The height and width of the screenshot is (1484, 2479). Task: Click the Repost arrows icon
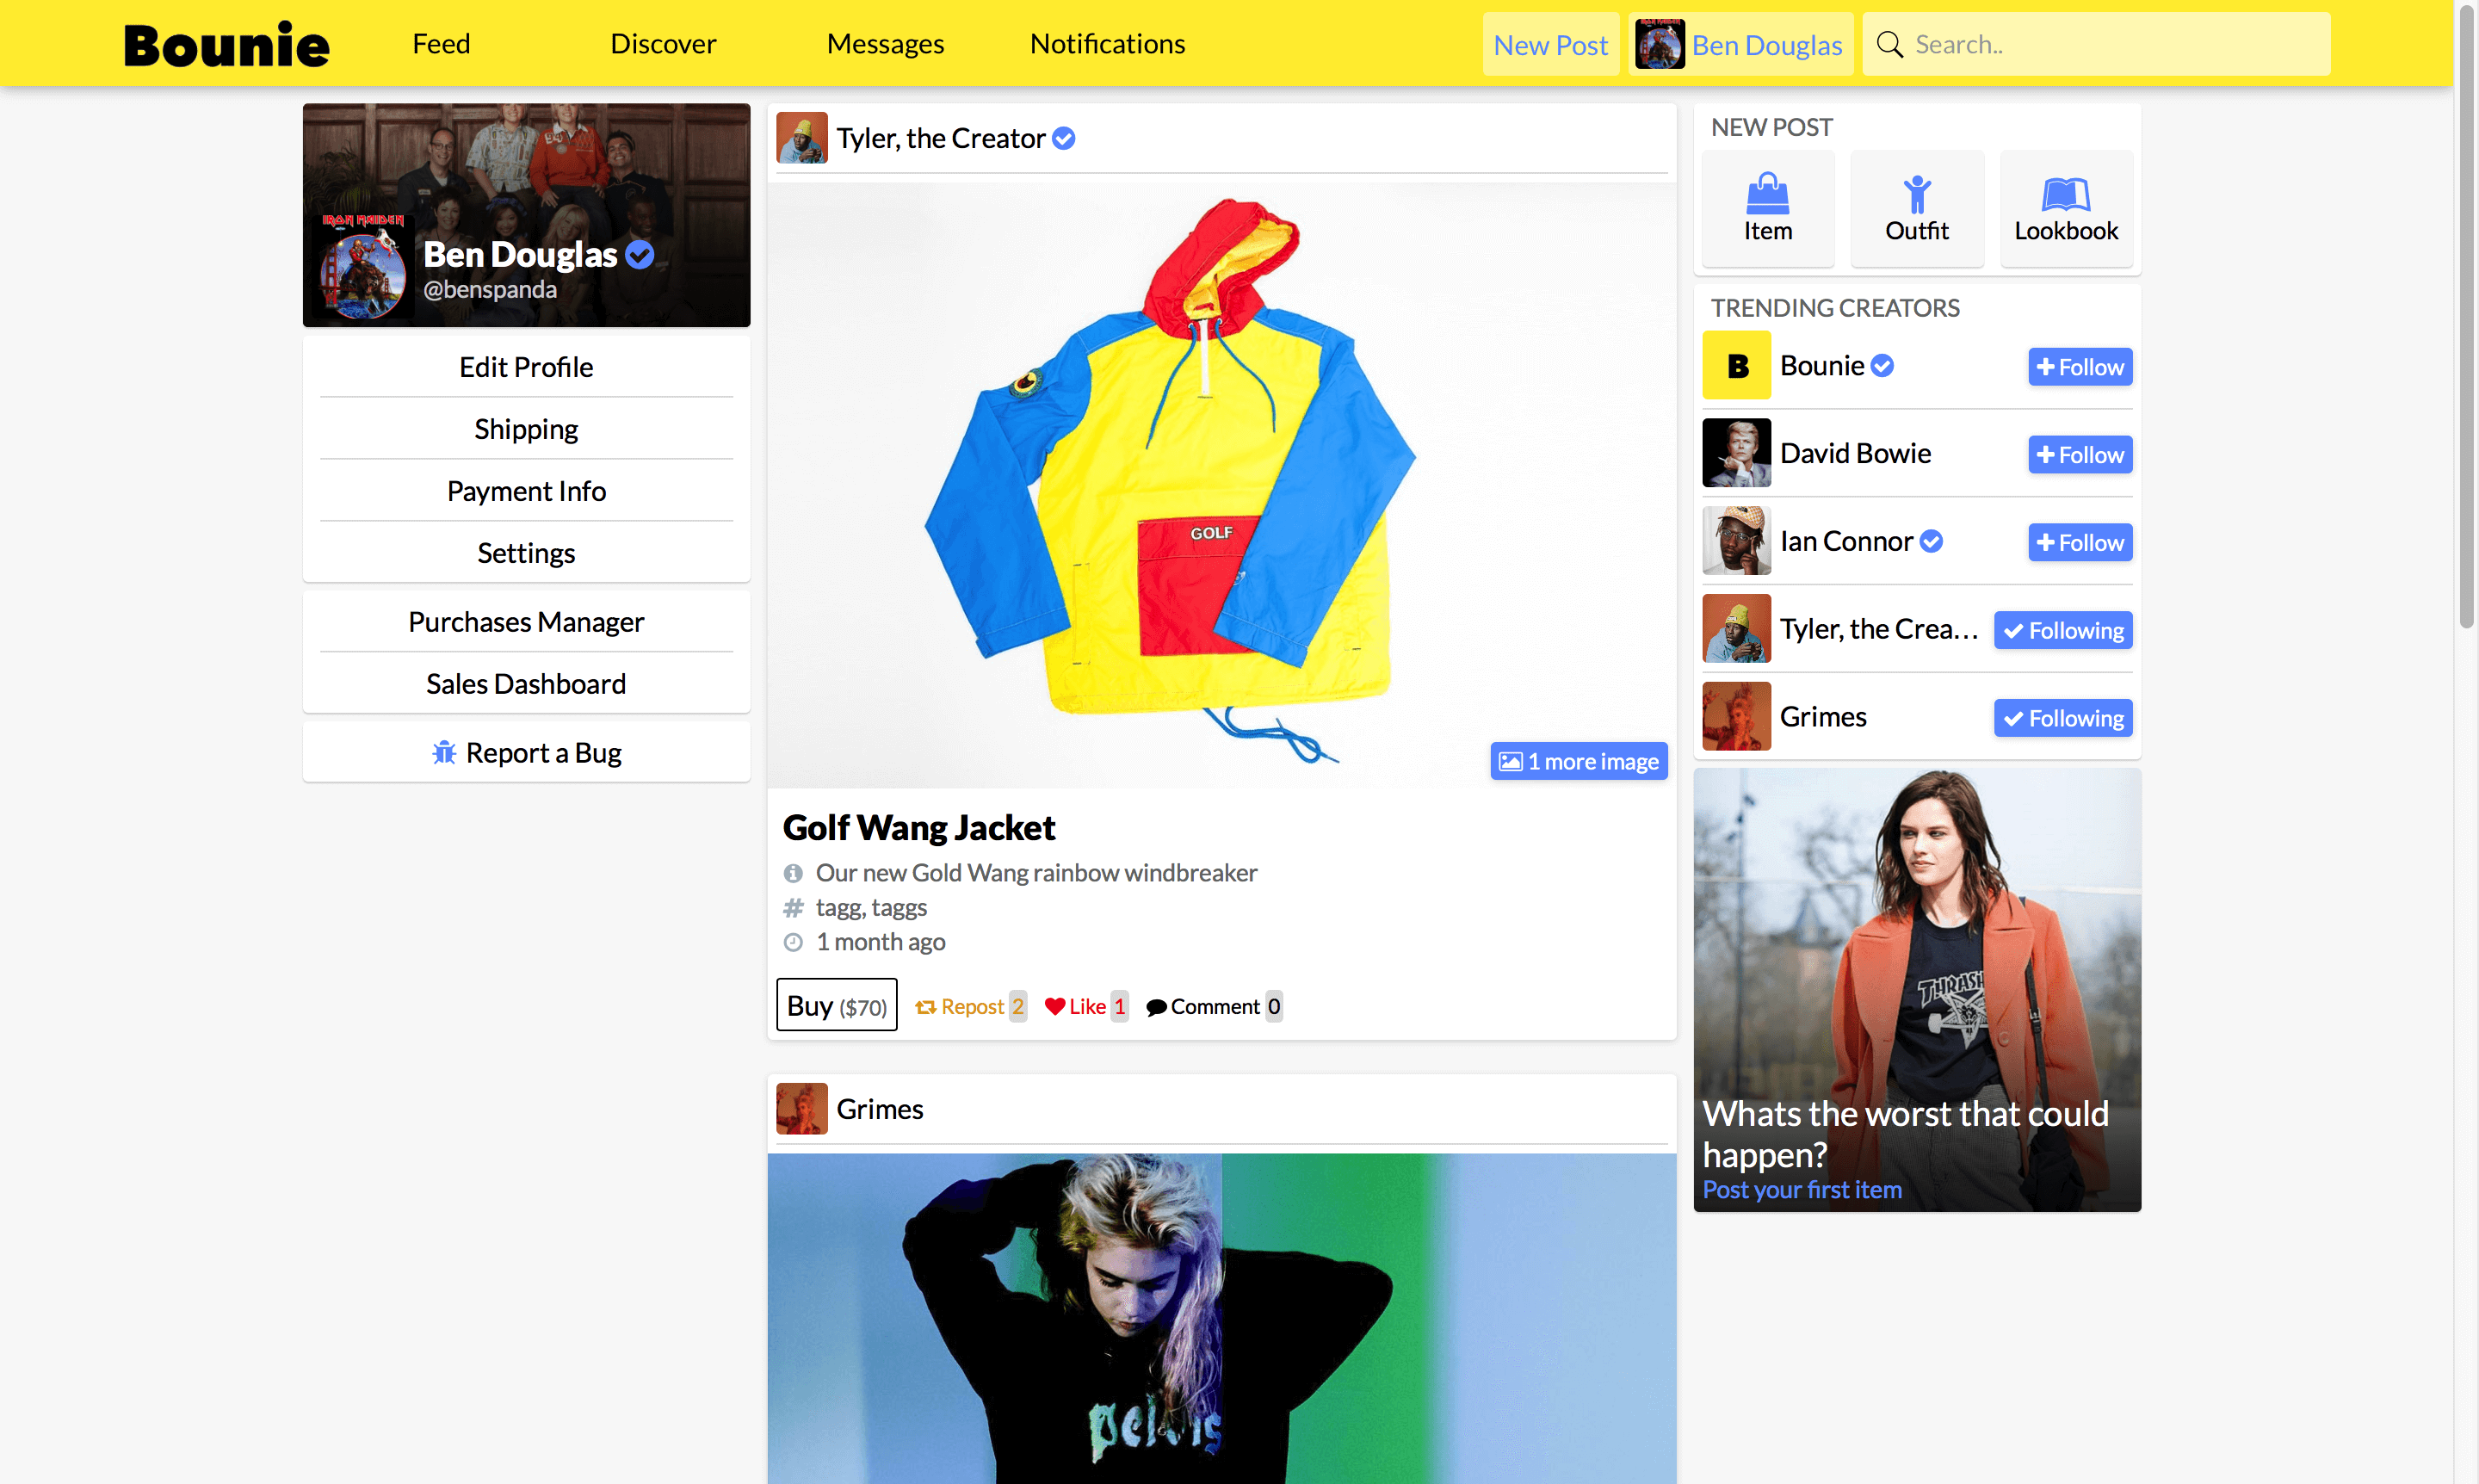tap(925, 1007)
